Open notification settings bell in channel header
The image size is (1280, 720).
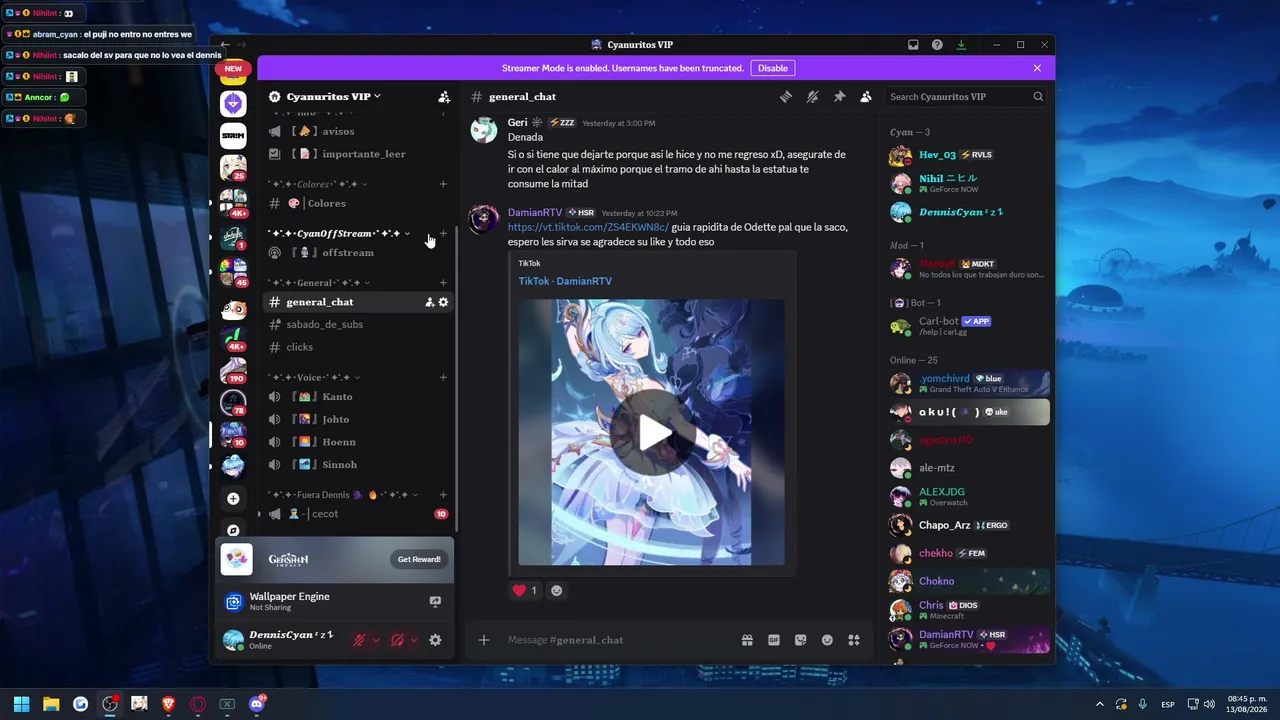pyautogui.click(x=812, y=97)
